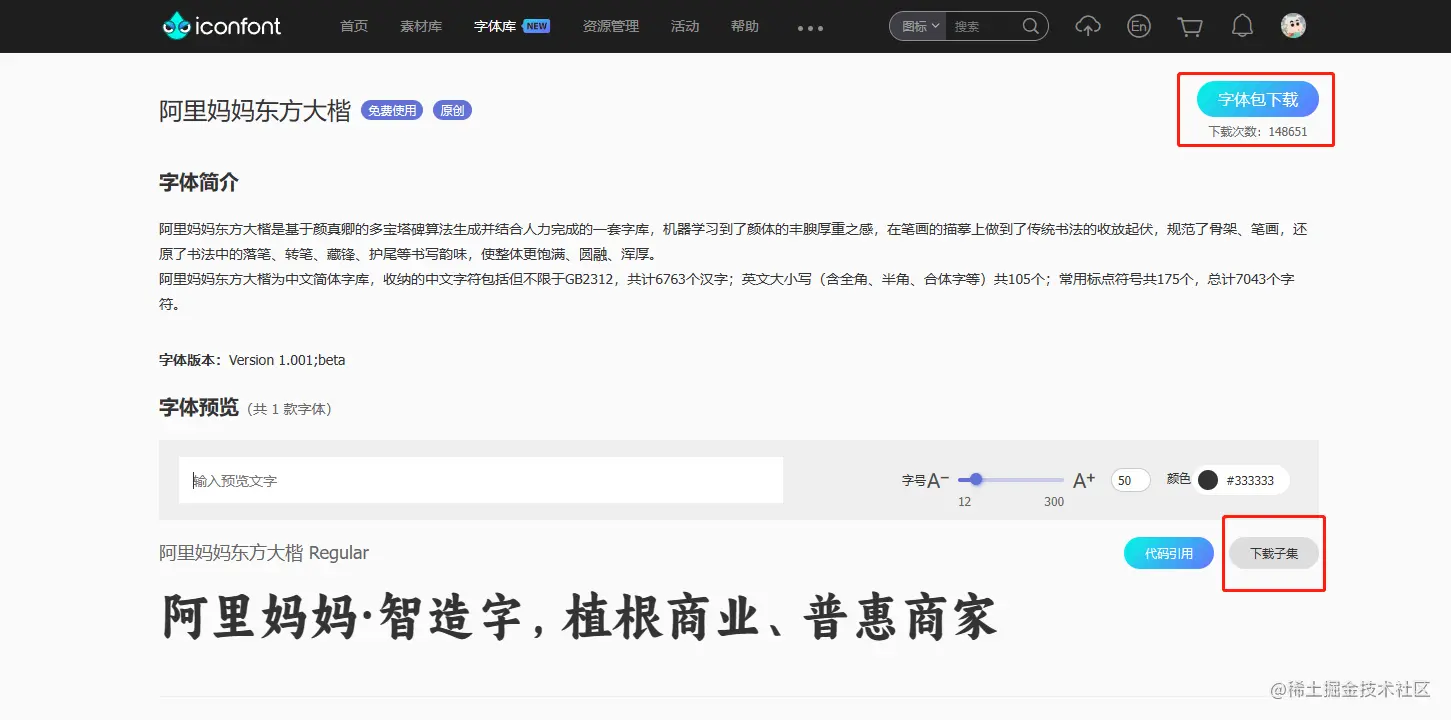Open the 素材库 menu

tap(421, 26)
